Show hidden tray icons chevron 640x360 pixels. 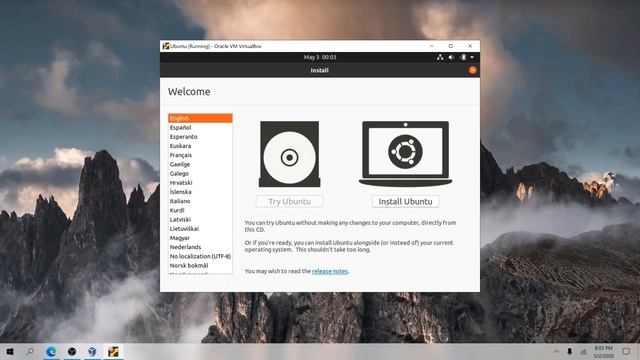(x=556, y=351)
